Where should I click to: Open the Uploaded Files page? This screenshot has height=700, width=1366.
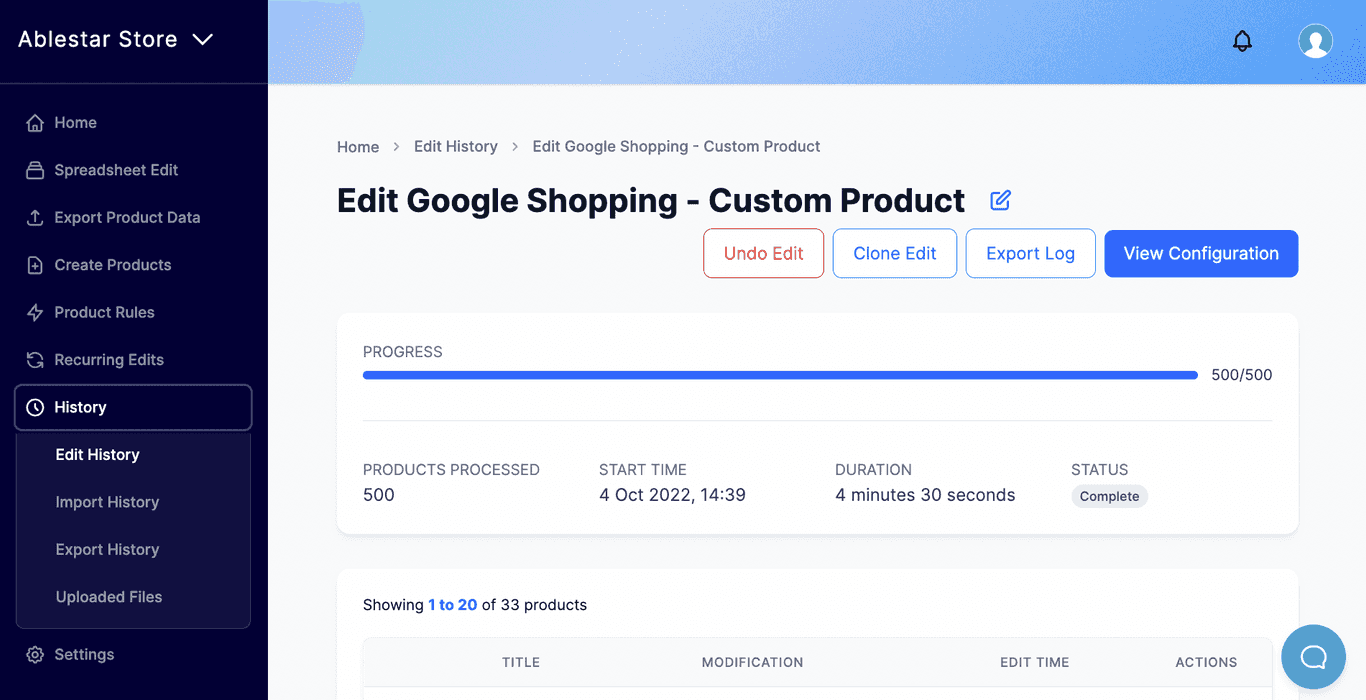[x=108, y=596]
